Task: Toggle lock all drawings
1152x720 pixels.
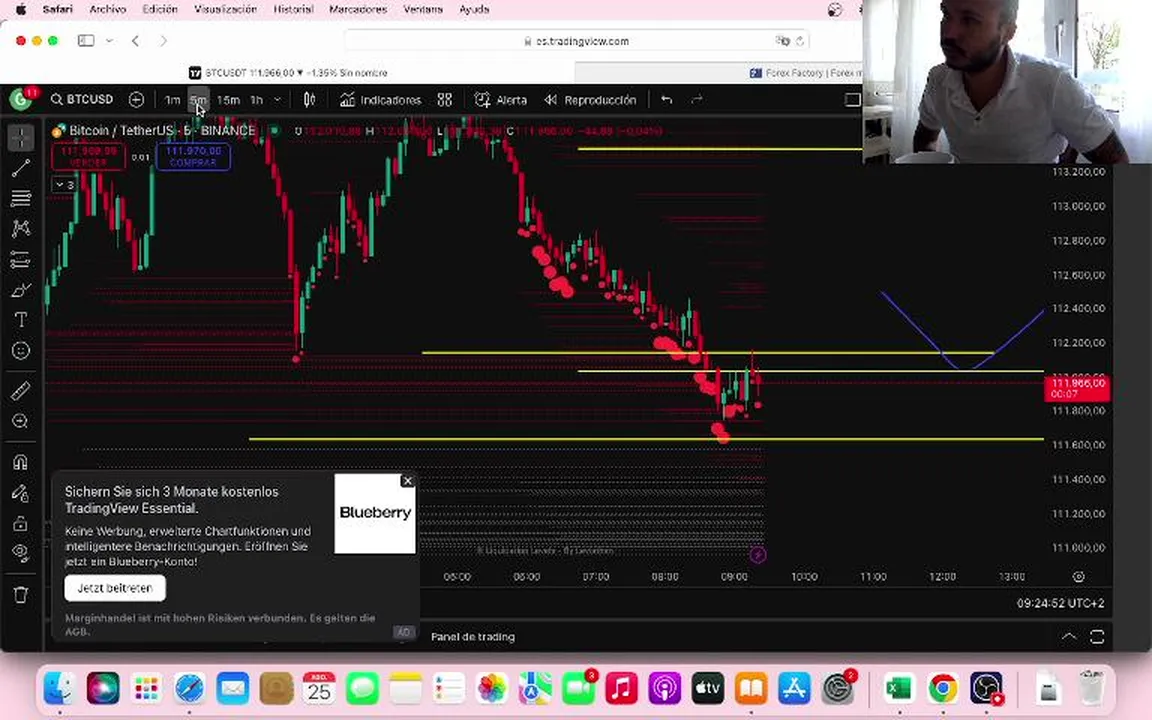Action: pos(21,523)
